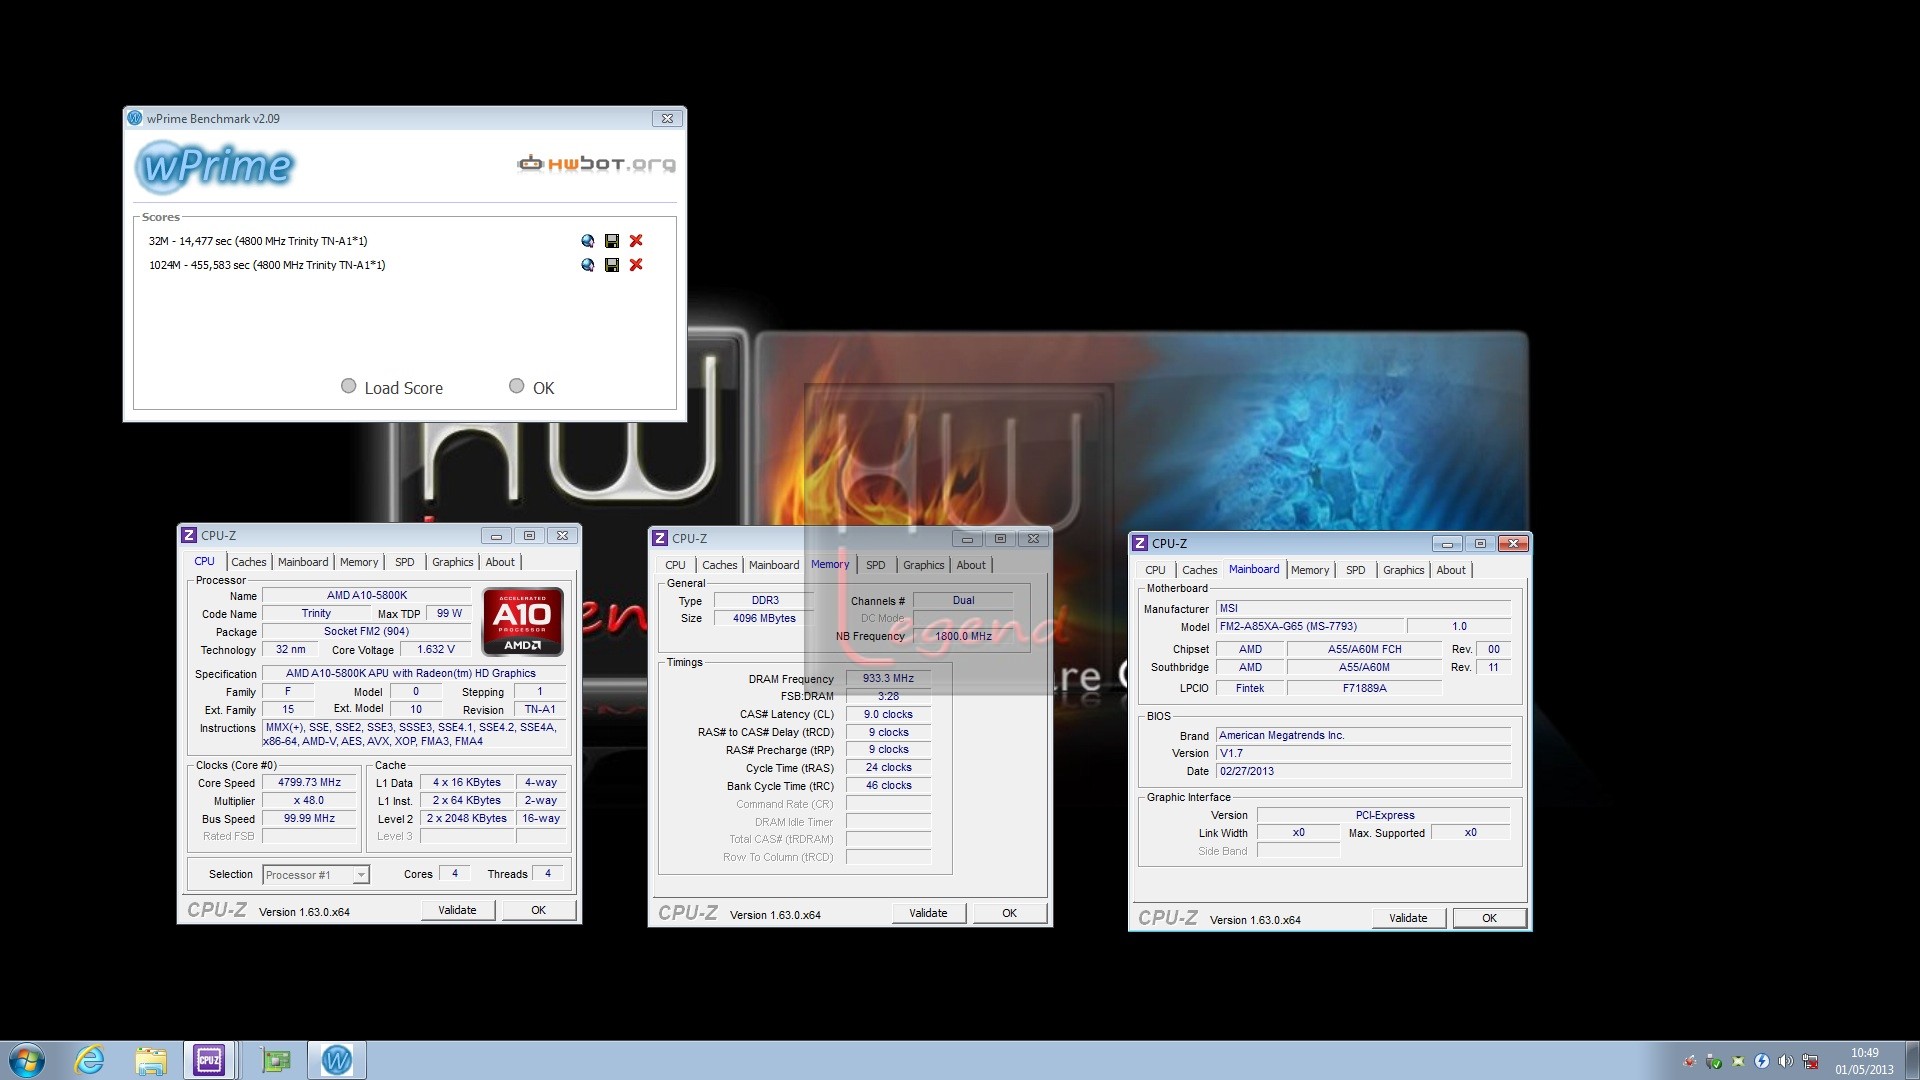Click the CAS# Latency 9.0 clocks value

888,715
